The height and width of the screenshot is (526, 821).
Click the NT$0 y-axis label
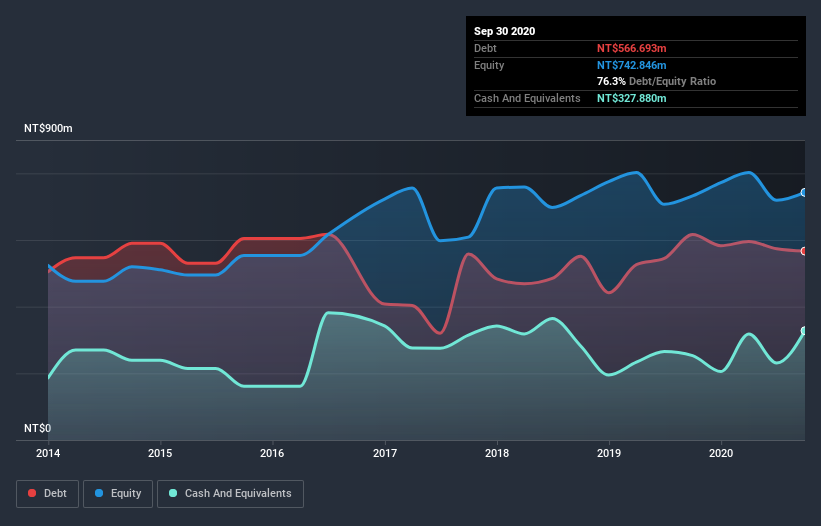(x=38, y=428)
